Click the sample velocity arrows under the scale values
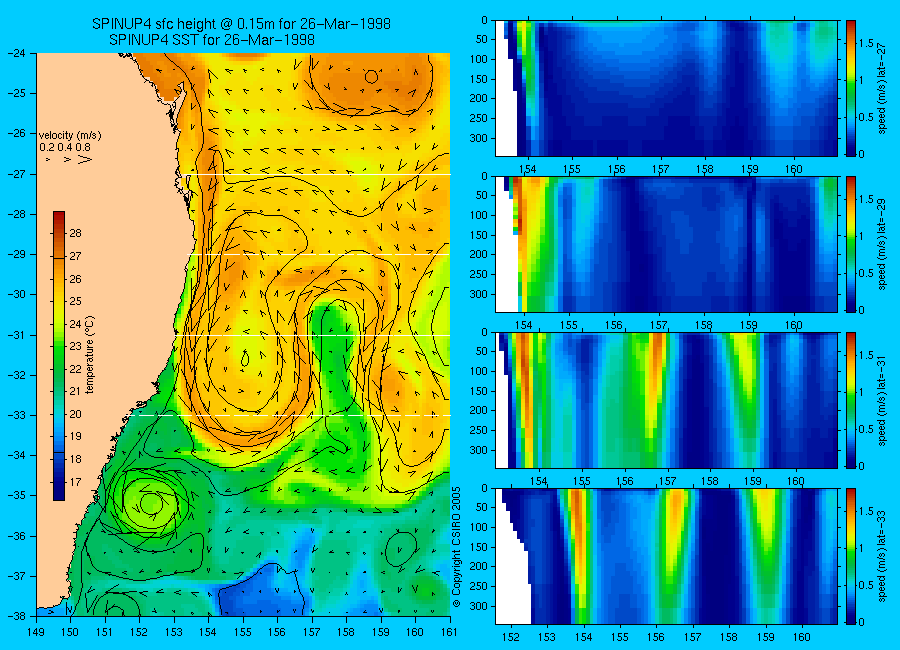This screenshot has height=650, width=900. coord(69,159)
